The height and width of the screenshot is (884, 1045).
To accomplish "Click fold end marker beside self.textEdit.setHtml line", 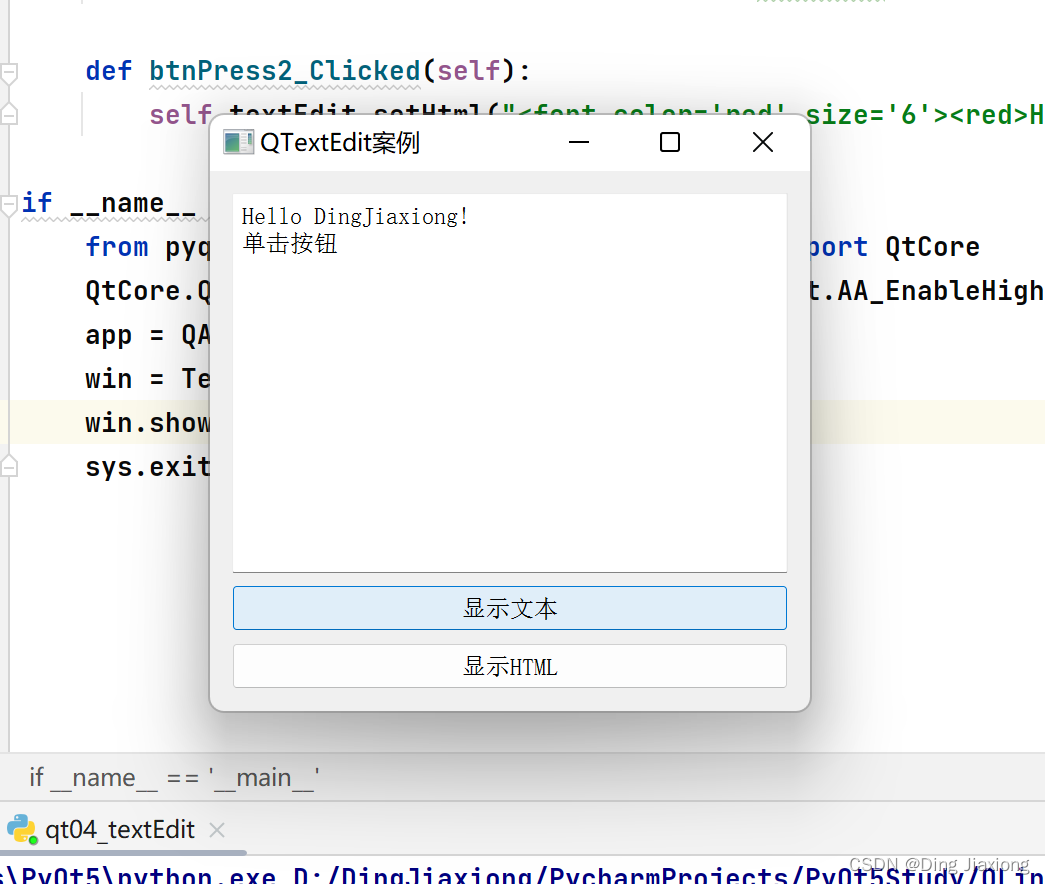I will click(9, 114).
